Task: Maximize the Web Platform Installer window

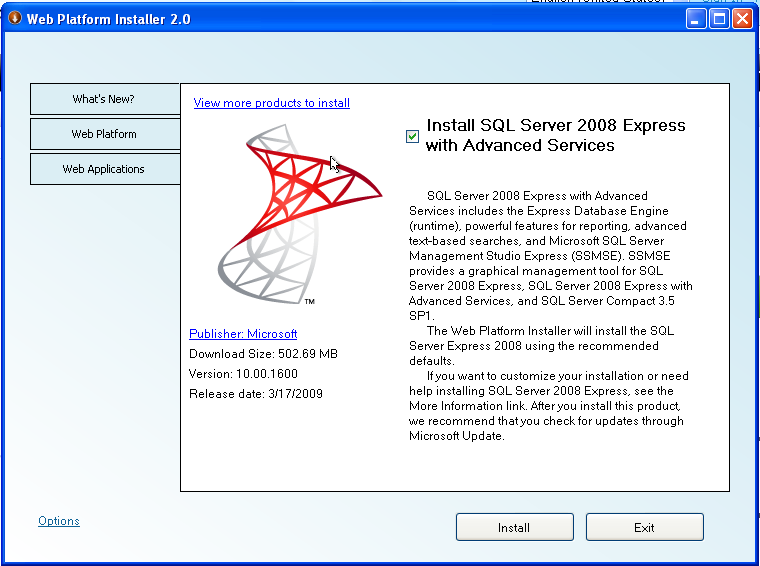Action: pos(720,19)
